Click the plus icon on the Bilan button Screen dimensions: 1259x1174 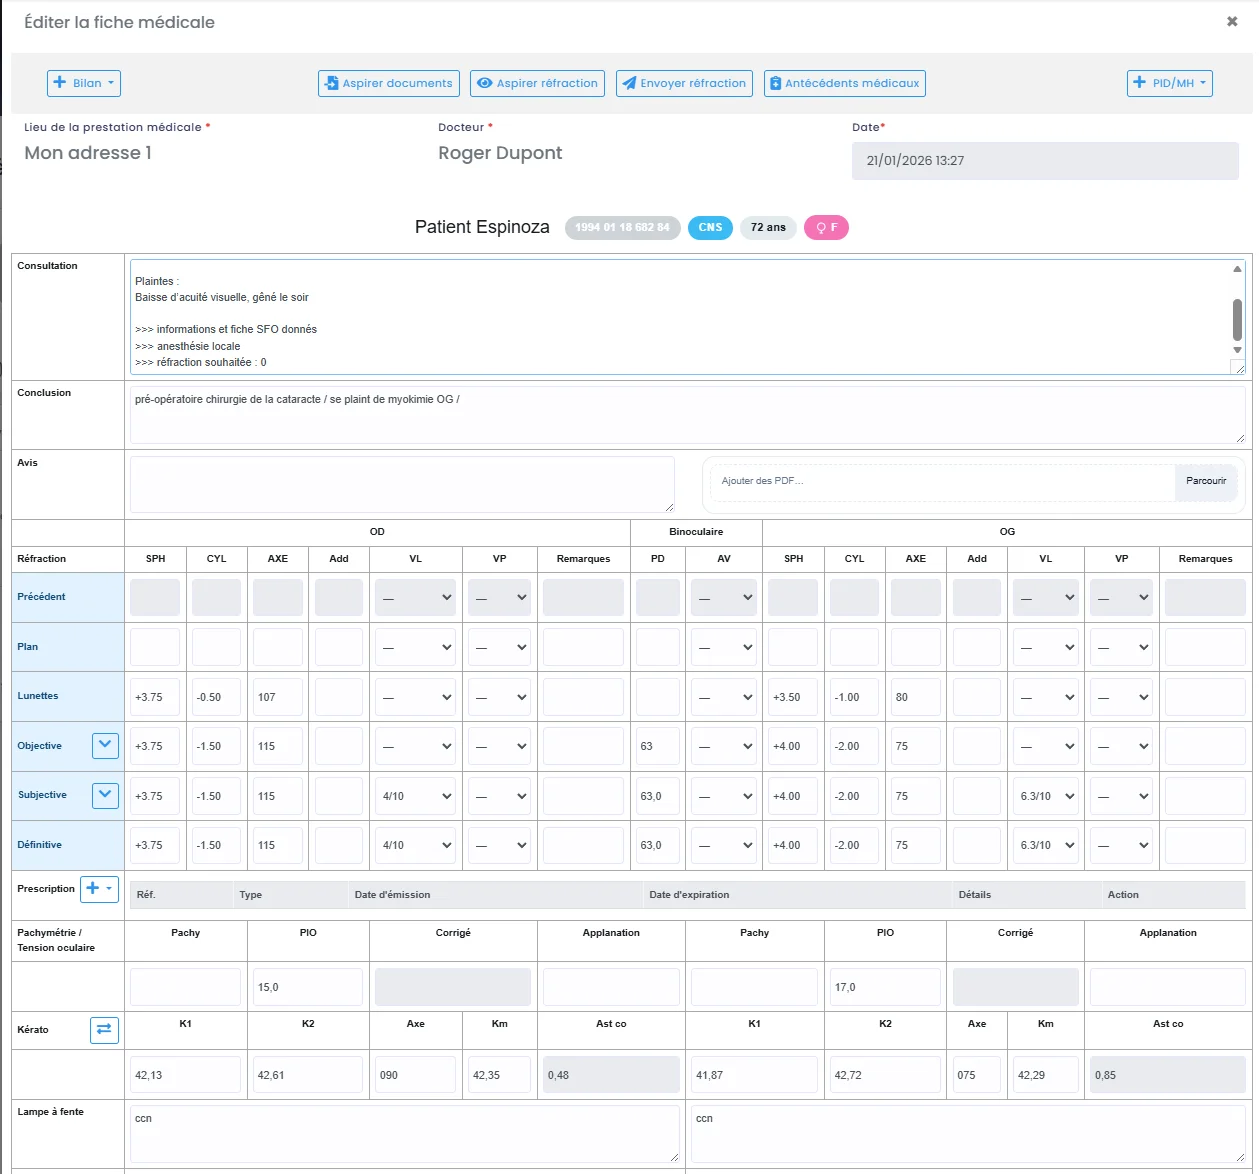(59, 83)
